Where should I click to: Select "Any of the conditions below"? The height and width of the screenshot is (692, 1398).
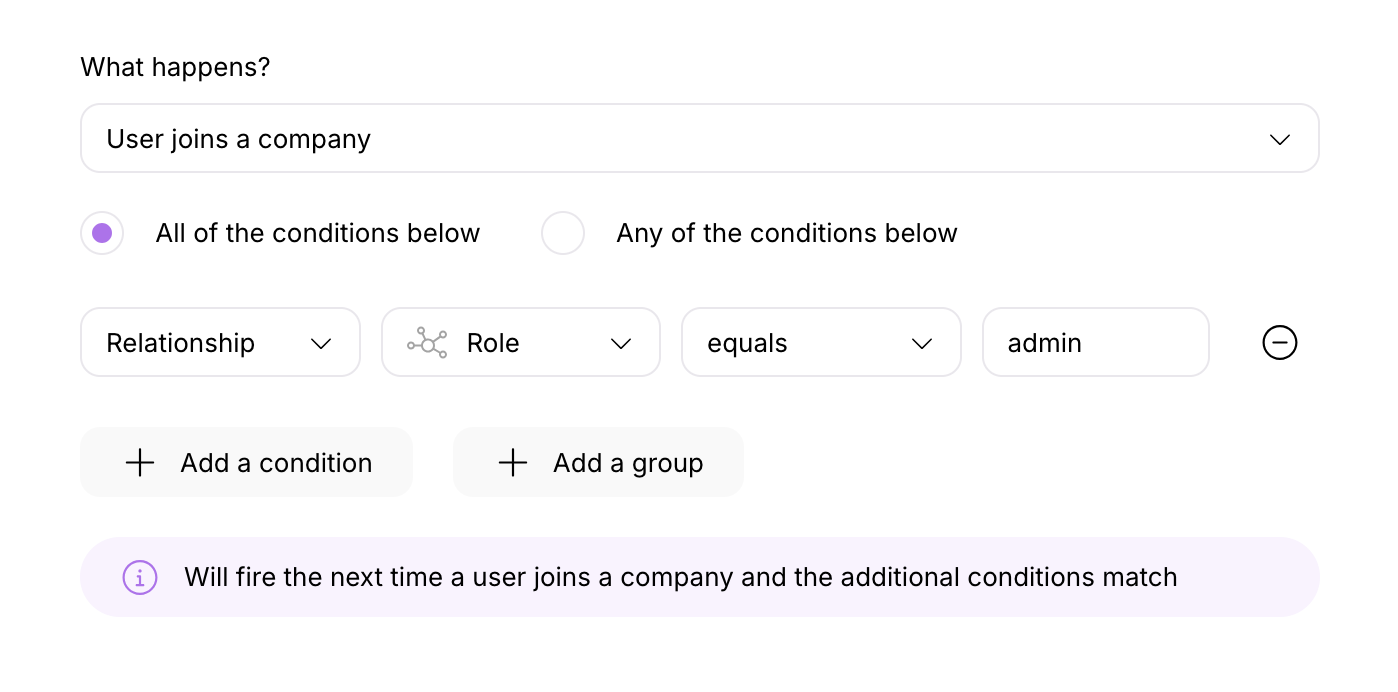563,232
